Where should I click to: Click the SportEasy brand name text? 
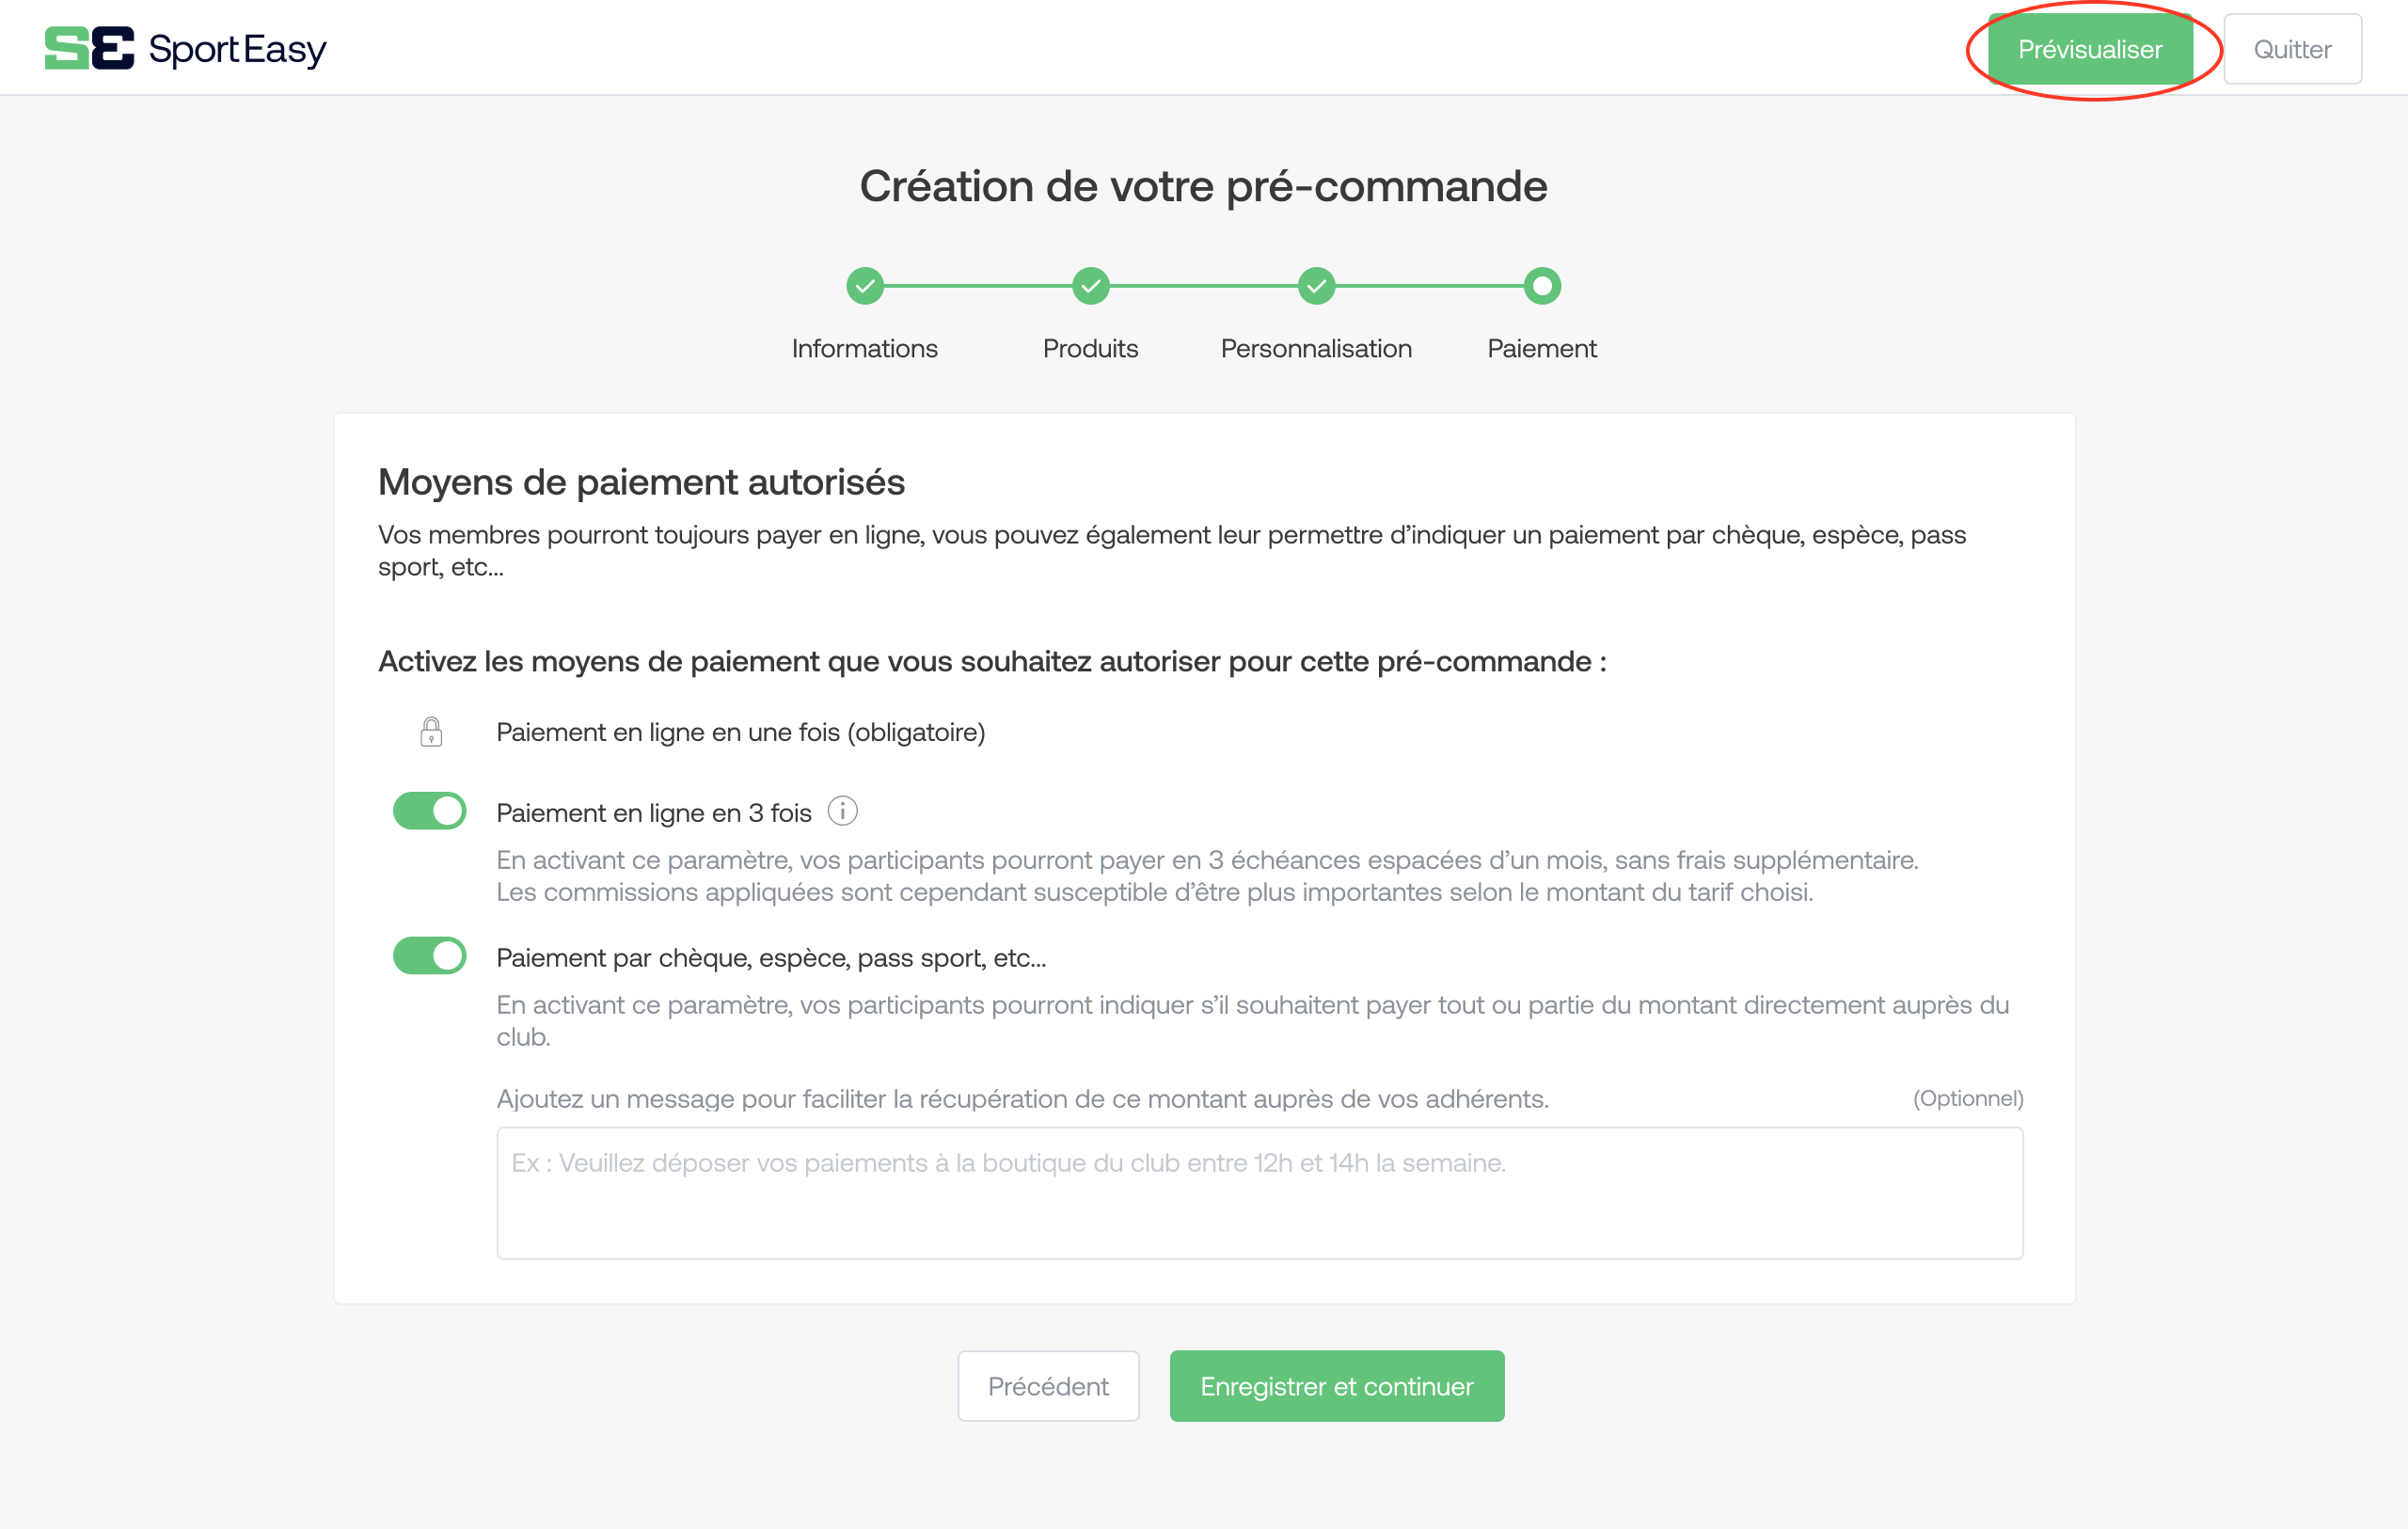[238, 49]
